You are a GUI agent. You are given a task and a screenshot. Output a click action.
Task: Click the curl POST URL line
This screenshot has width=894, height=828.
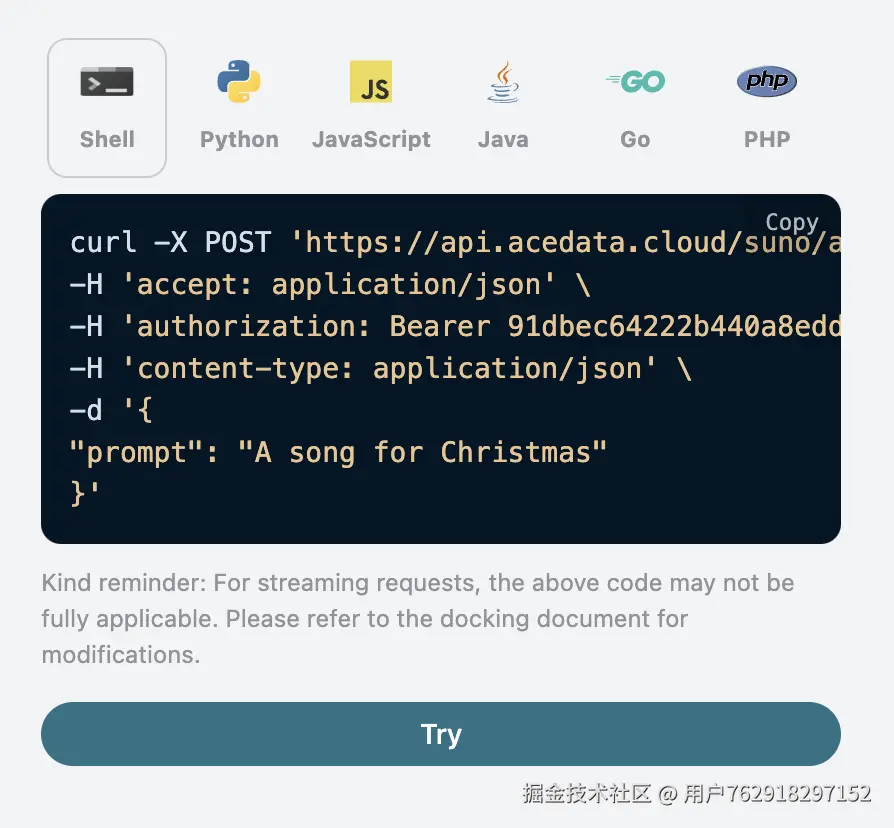[455, 242]
